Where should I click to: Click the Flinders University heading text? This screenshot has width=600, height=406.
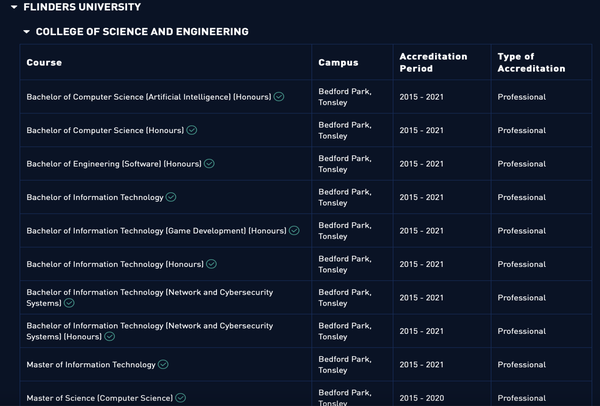82,8
